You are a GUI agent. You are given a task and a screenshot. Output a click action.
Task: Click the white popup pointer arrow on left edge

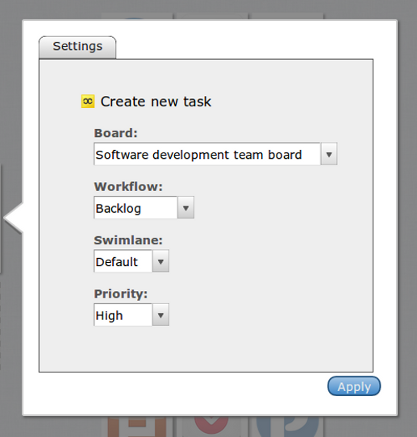coord(13,218)
